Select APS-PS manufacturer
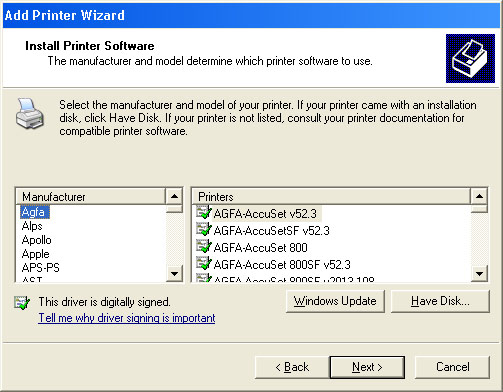The height and width of the screenshot is (392, 503). (40, 268)
